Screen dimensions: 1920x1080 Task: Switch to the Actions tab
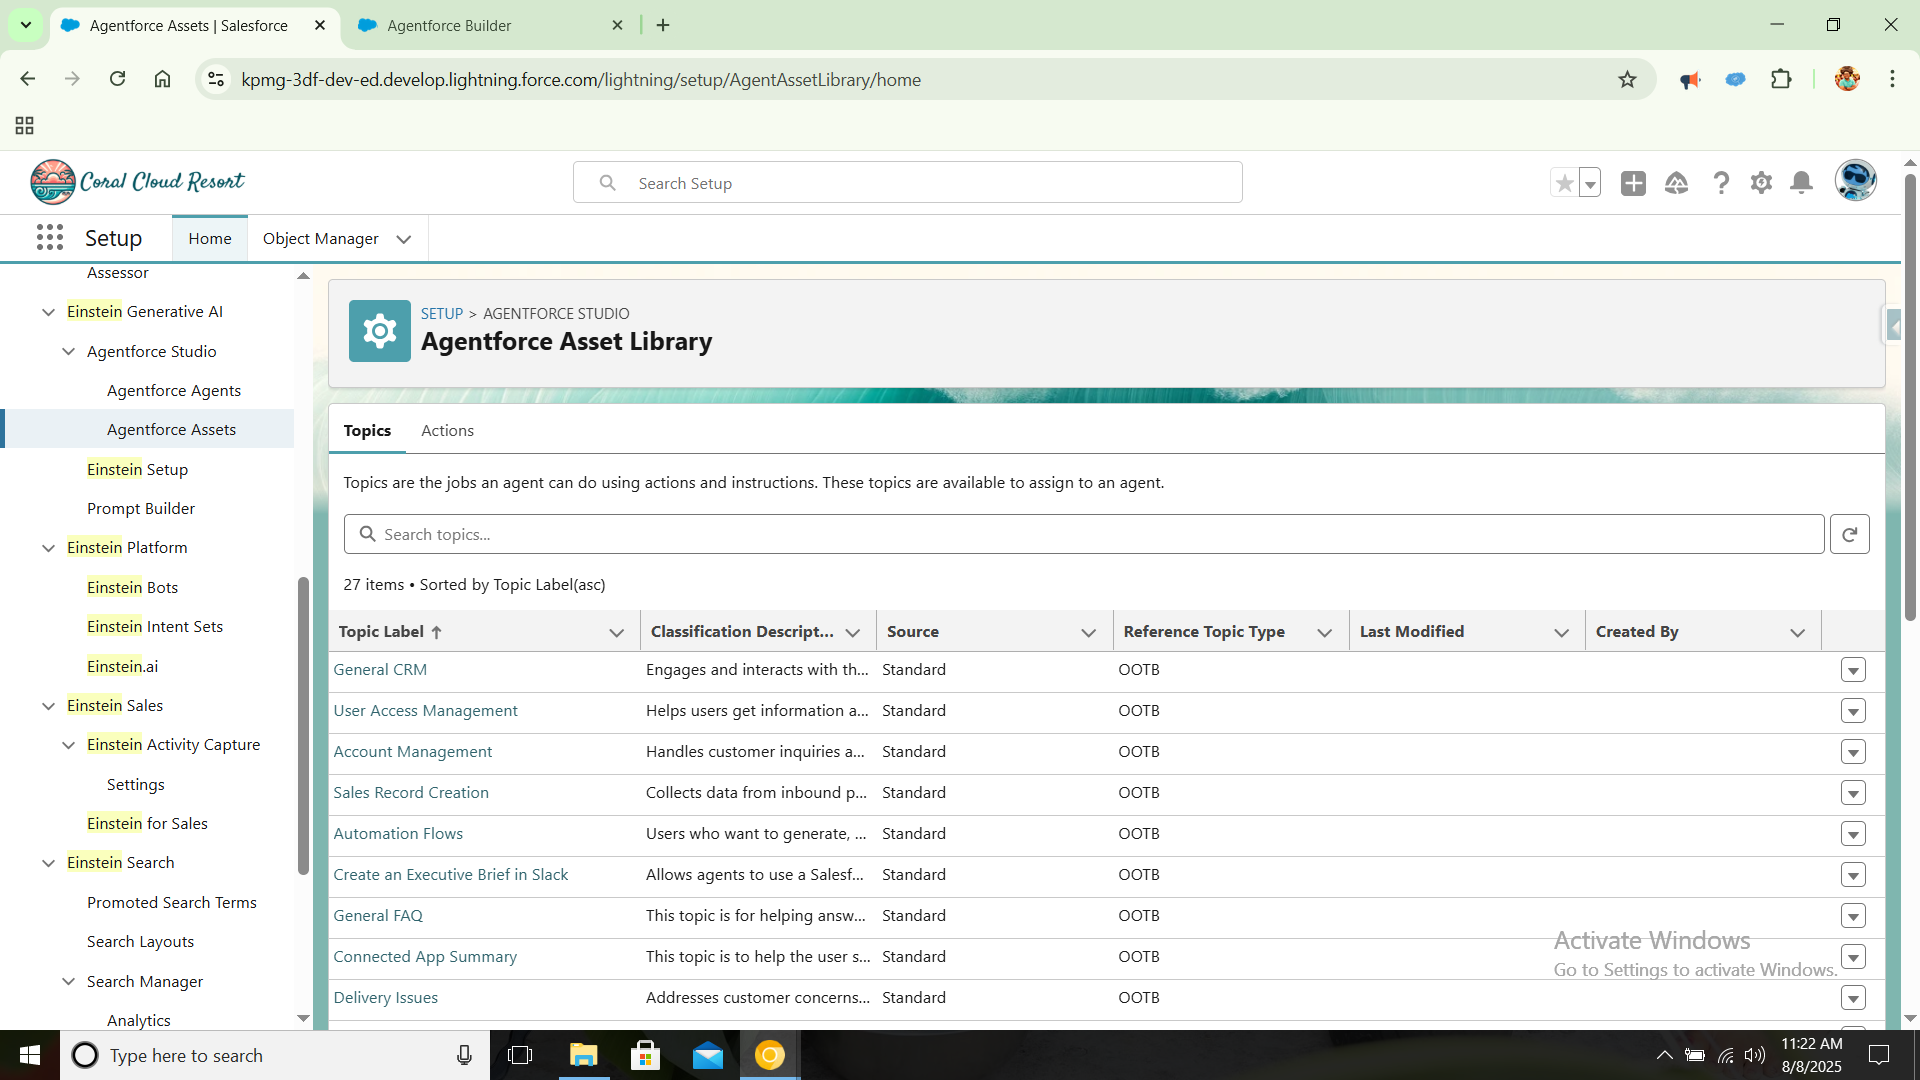(447, 431)
